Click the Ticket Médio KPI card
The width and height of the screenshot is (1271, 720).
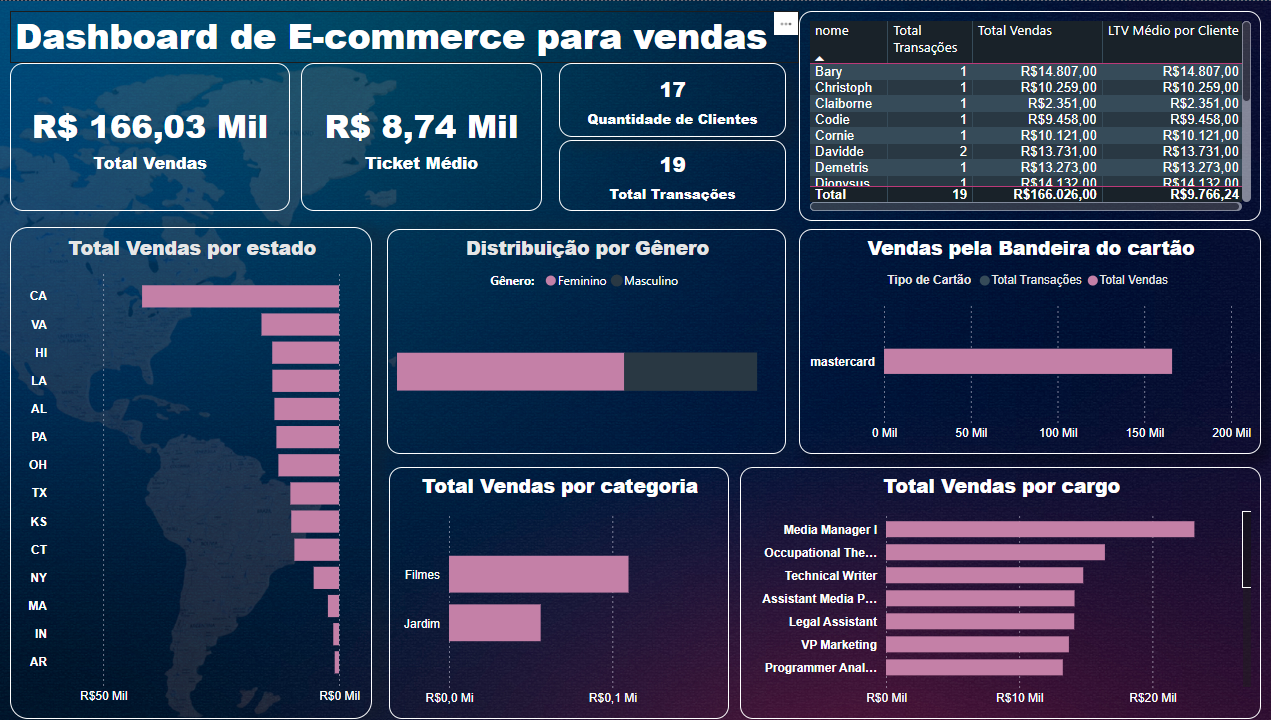click(421, 137)
